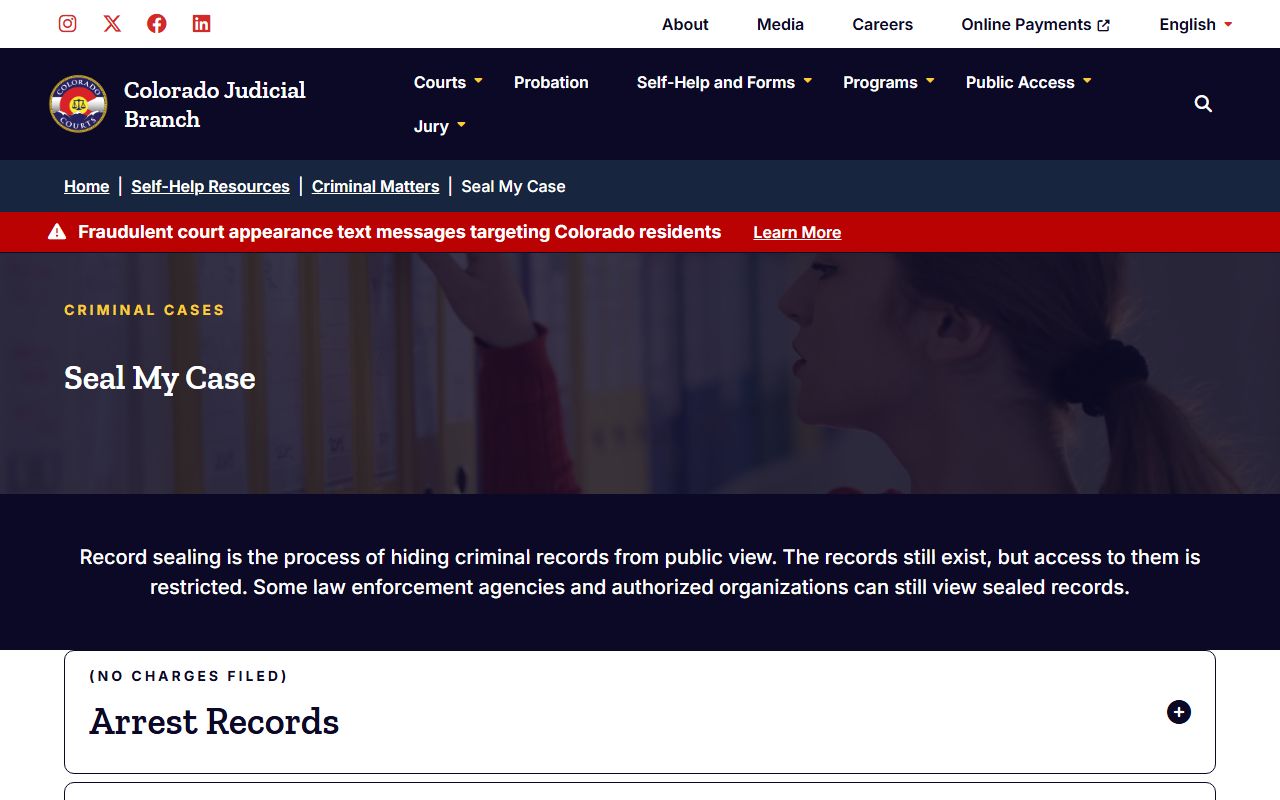Click the Colorado Judicial Branch site title
Screen dimensions: 1280x800
point(215,104)
